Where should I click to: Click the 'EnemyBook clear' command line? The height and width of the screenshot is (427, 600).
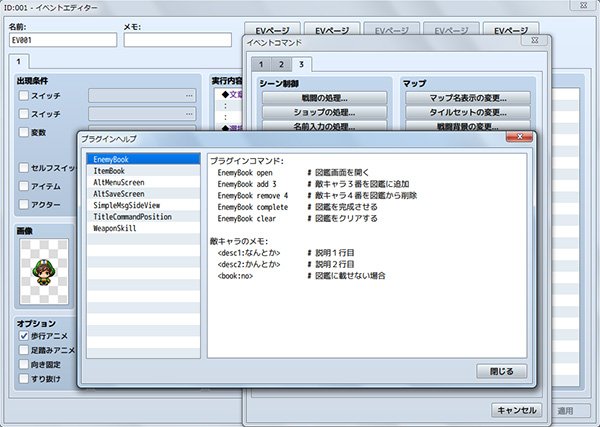pos(247,218)
